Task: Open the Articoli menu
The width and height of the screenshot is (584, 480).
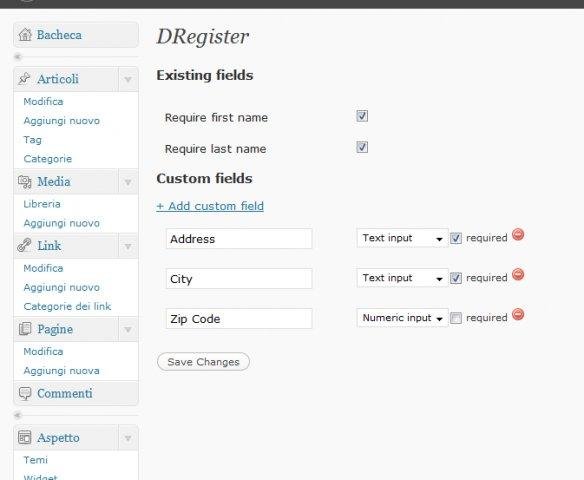Action: point(58,79)
